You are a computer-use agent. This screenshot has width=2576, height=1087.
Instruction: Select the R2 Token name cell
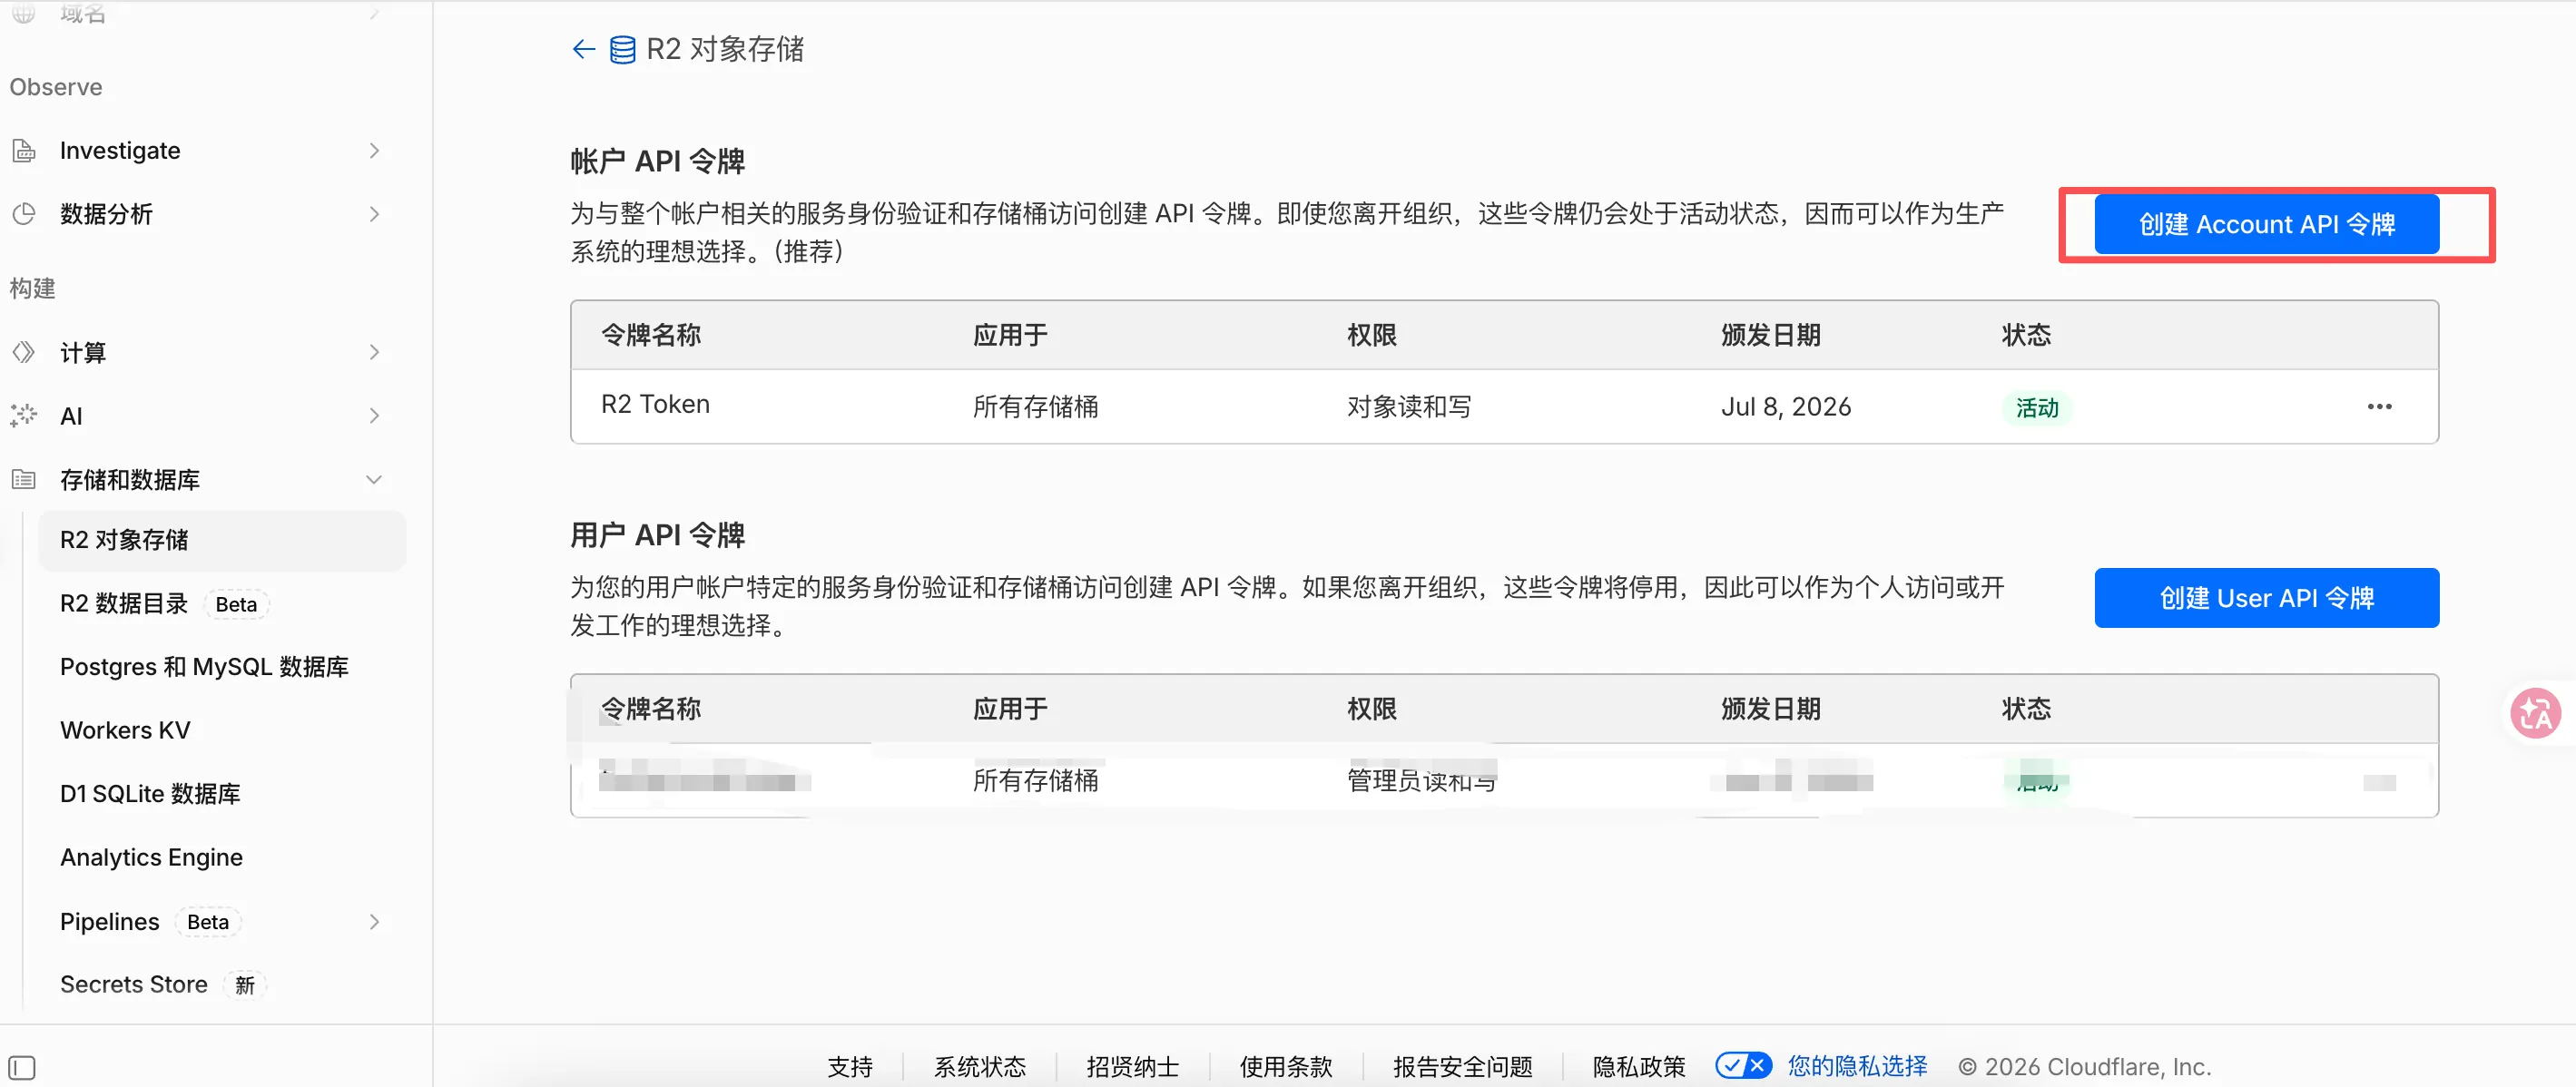pos(655,404)
